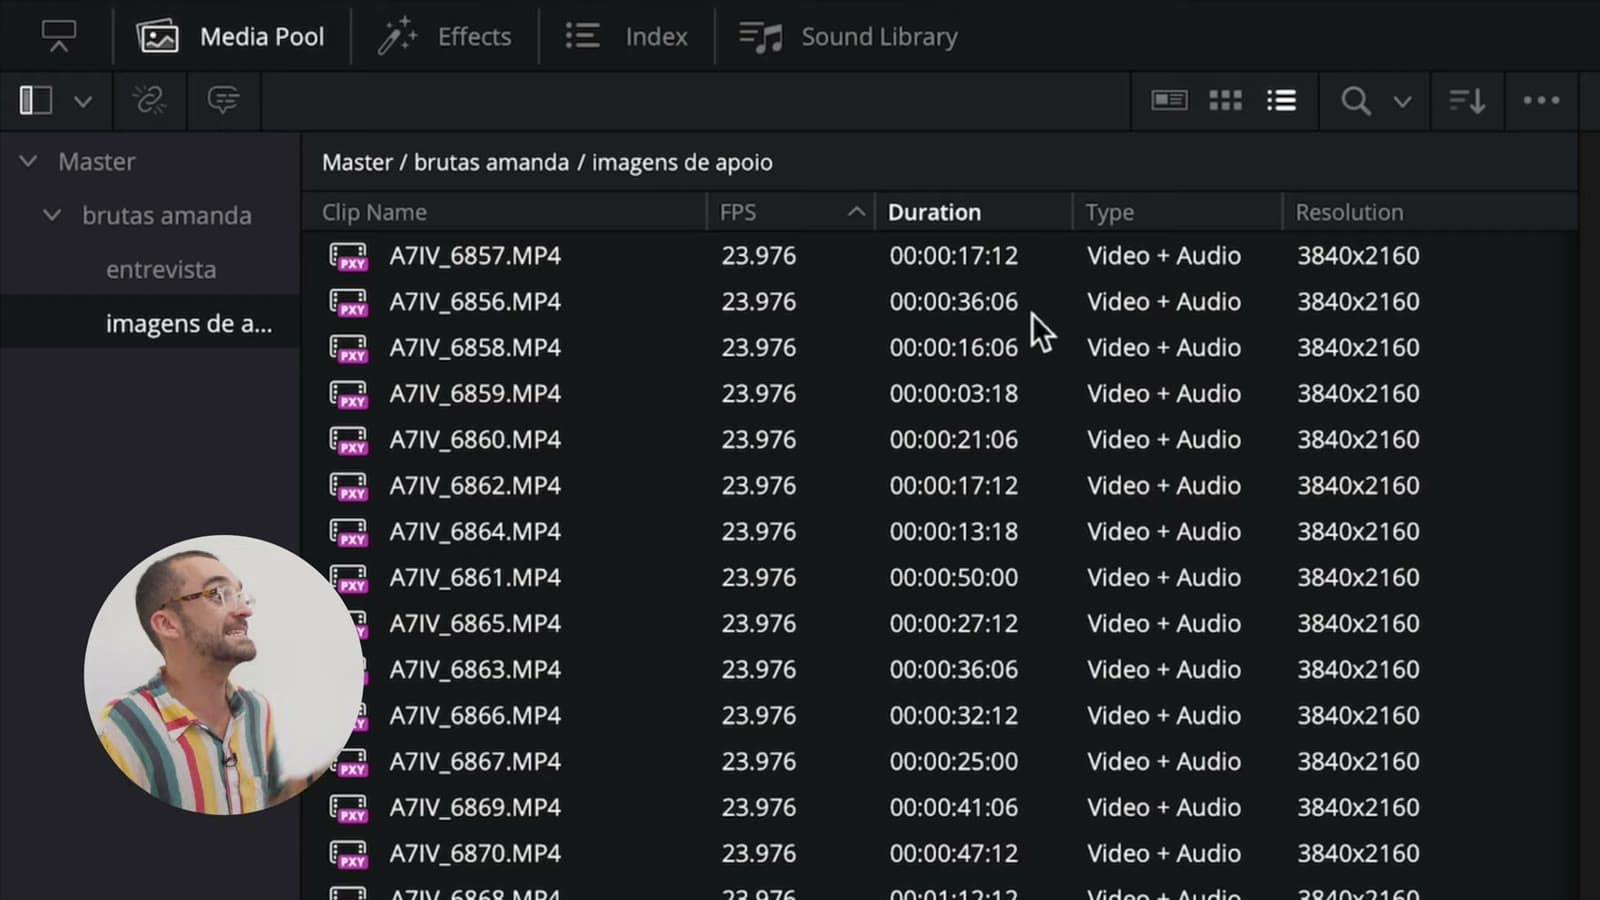
Task: Open the bin list view dropdown chevron
Action: [x=83, y=101]
